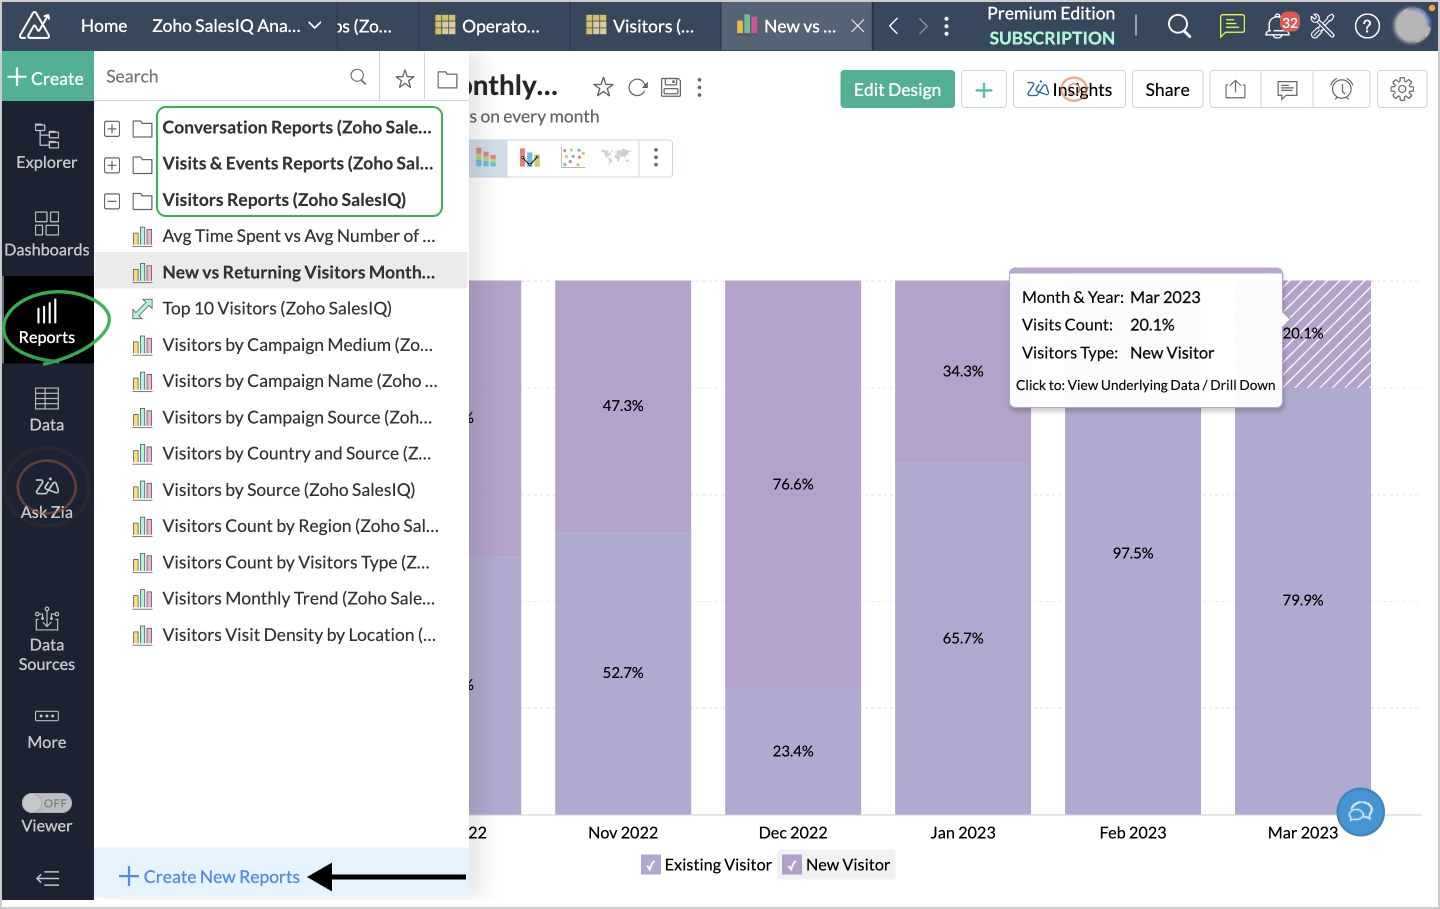Open Avg Time Spent vs Avg Number report
This screenshot has width=1440, height=909.
[x=298, y=236]
